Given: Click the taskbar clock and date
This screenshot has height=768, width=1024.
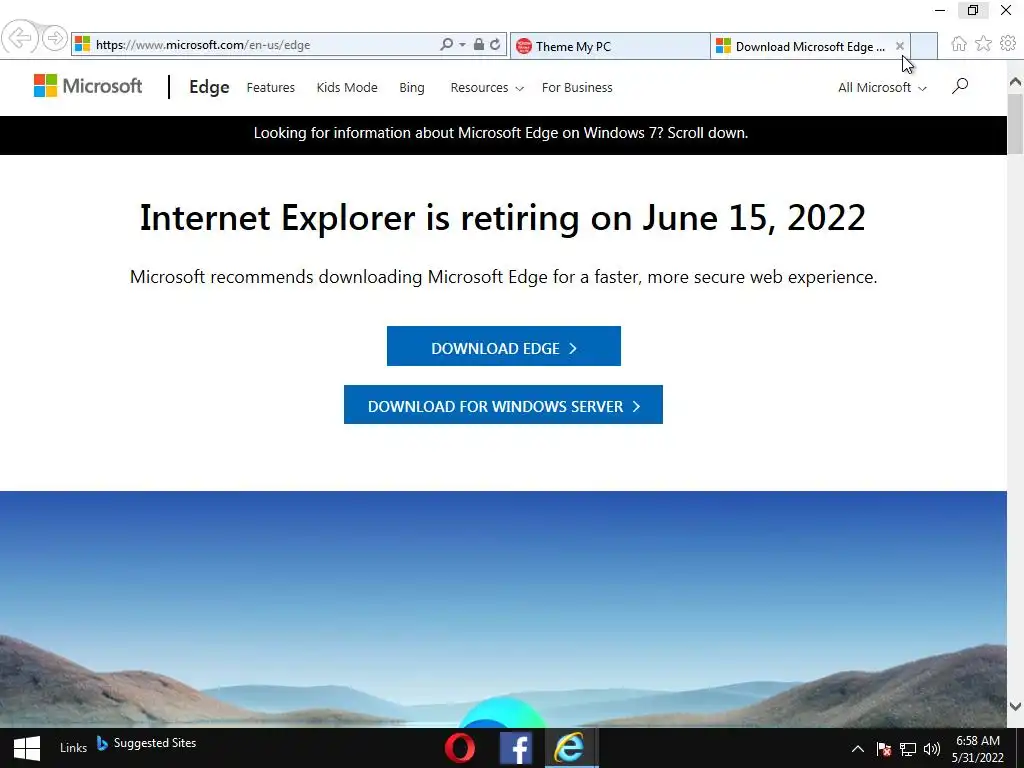Looking at the screenshot, I should [978, 749].
